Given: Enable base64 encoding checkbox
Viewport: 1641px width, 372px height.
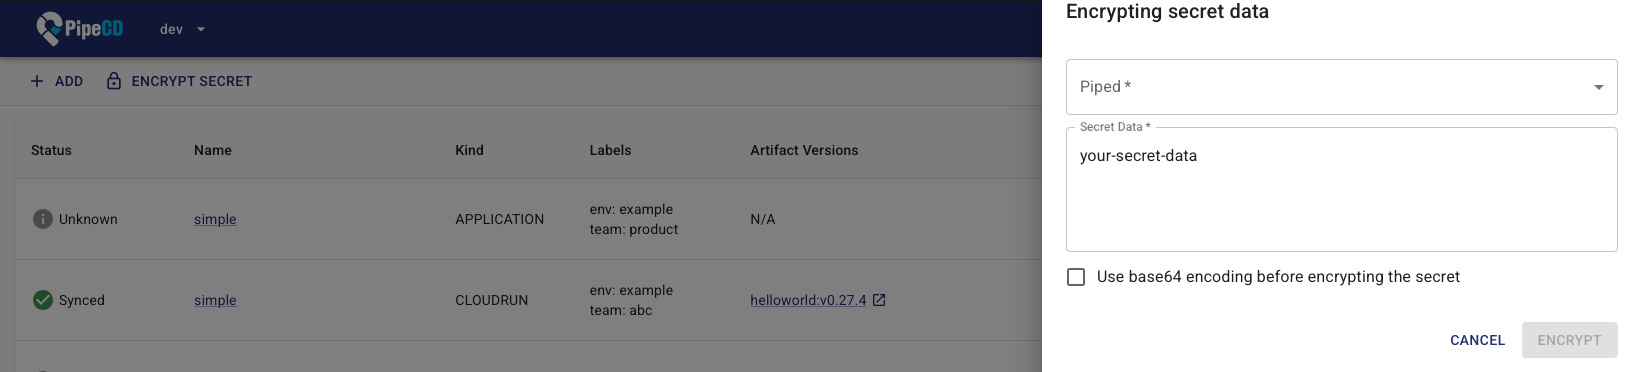Looking at the screenshot, I should click(x=1076, y=277).
